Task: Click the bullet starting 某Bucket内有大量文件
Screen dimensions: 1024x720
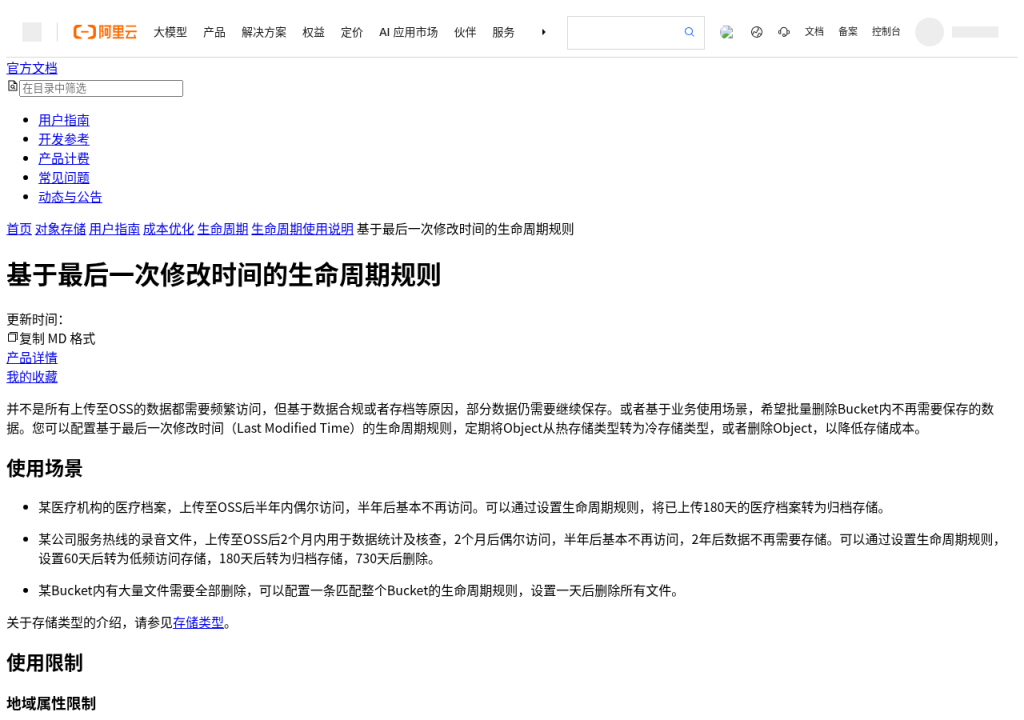Action: [x=359, y=591]
